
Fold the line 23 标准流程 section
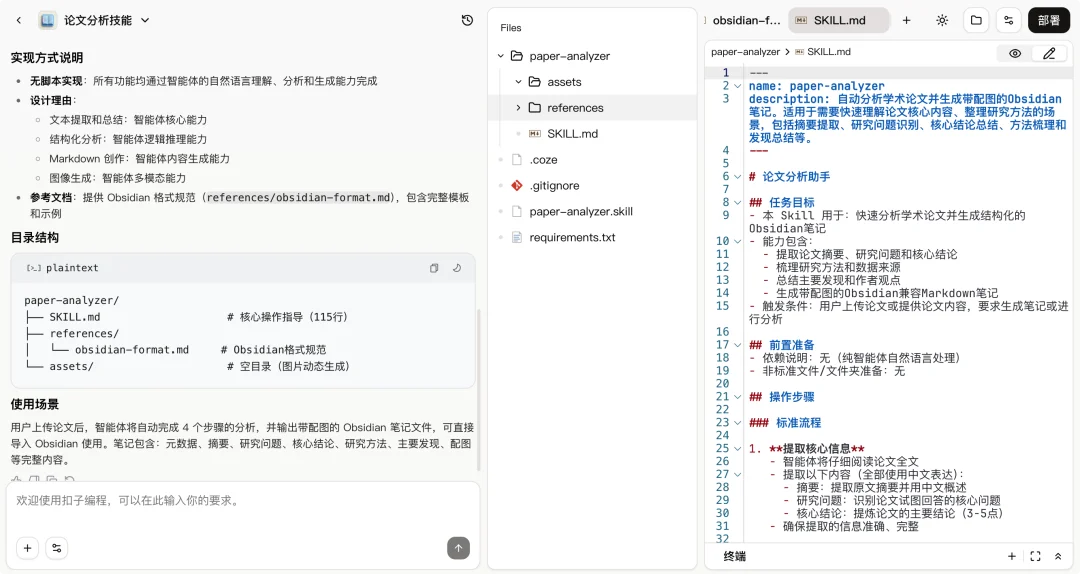click(x=738, y=422)
